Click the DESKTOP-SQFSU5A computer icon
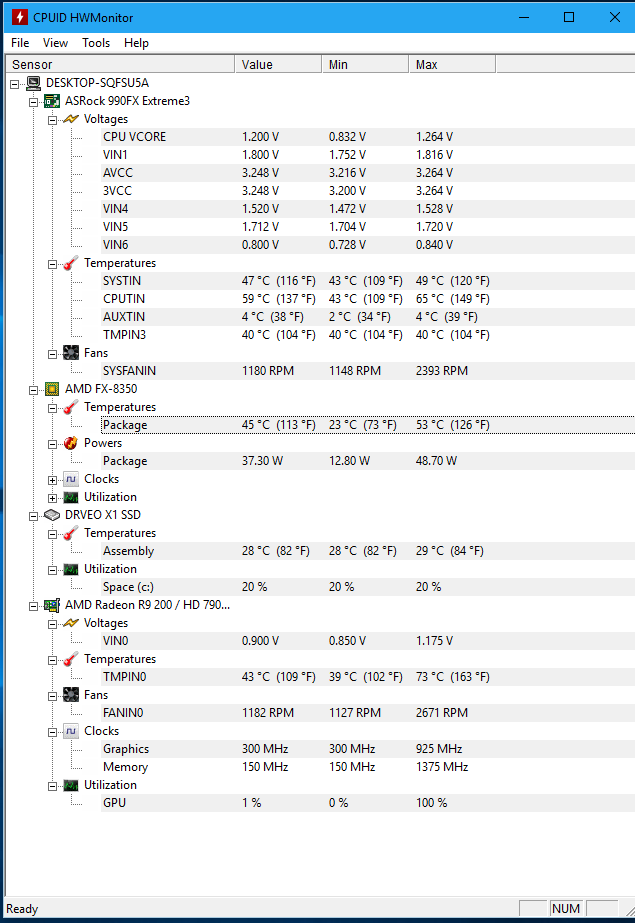 pos(34,83)
